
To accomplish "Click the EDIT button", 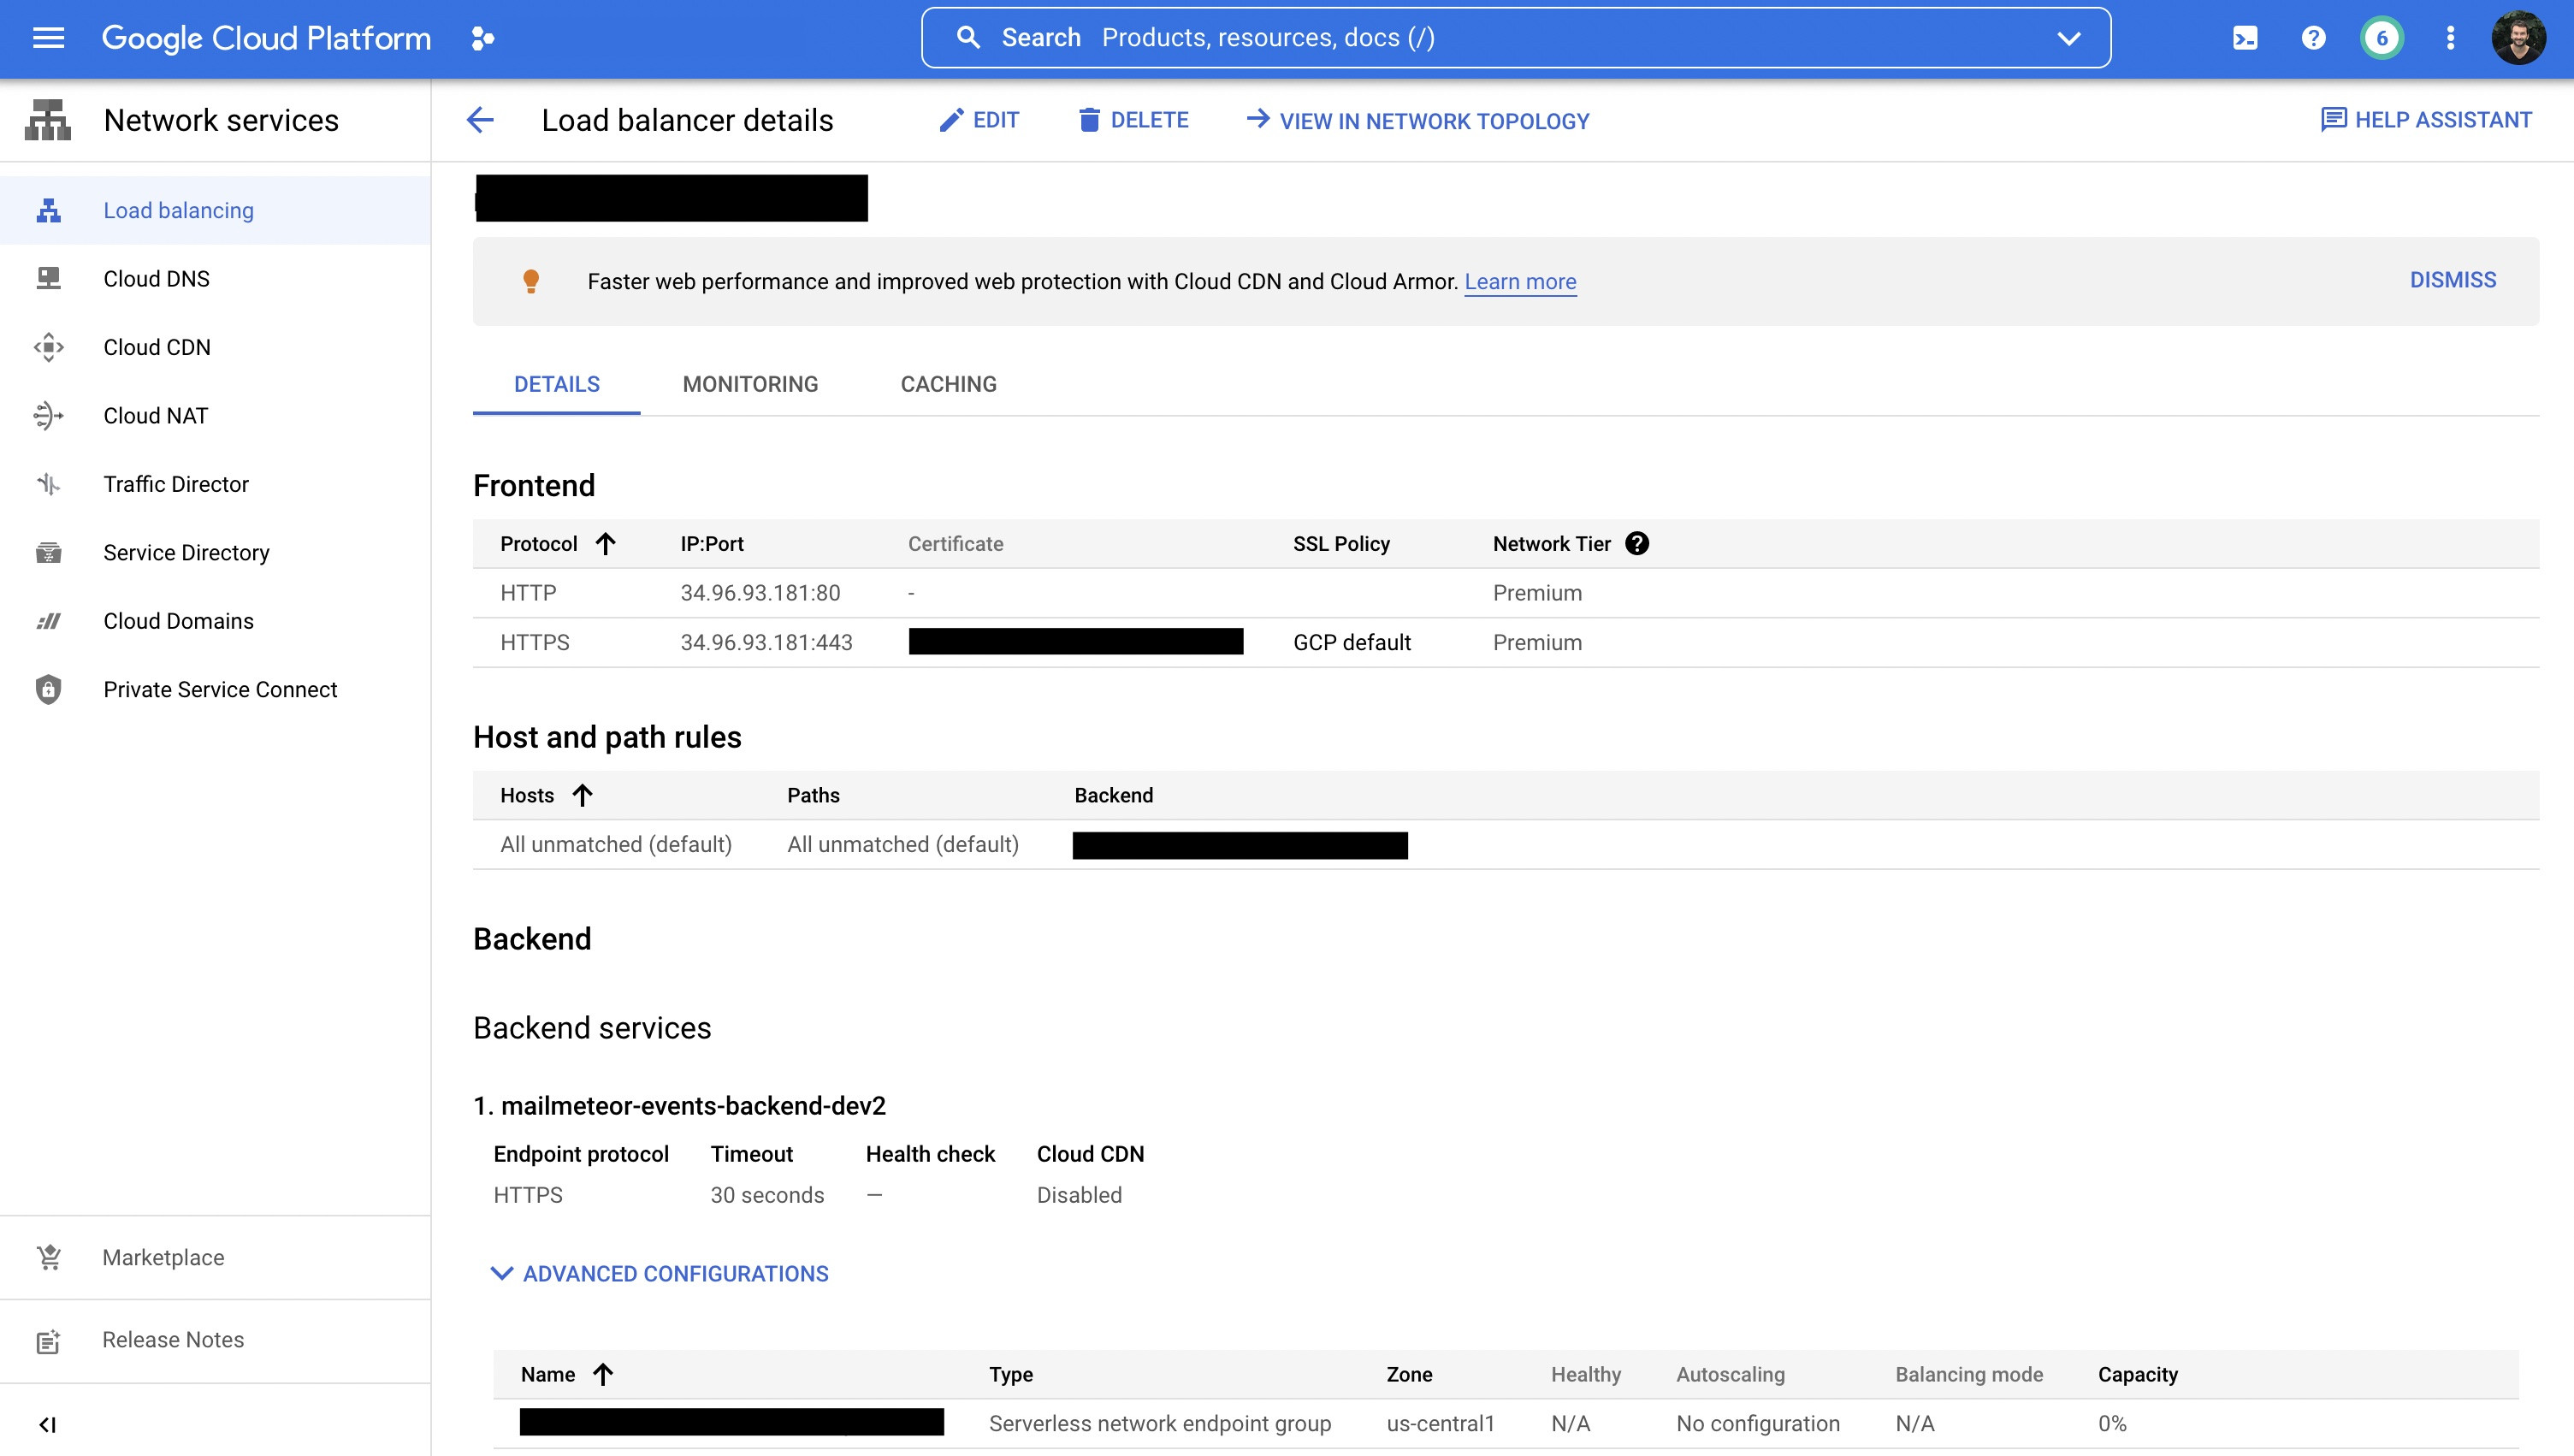I will [x=979, y=120].
